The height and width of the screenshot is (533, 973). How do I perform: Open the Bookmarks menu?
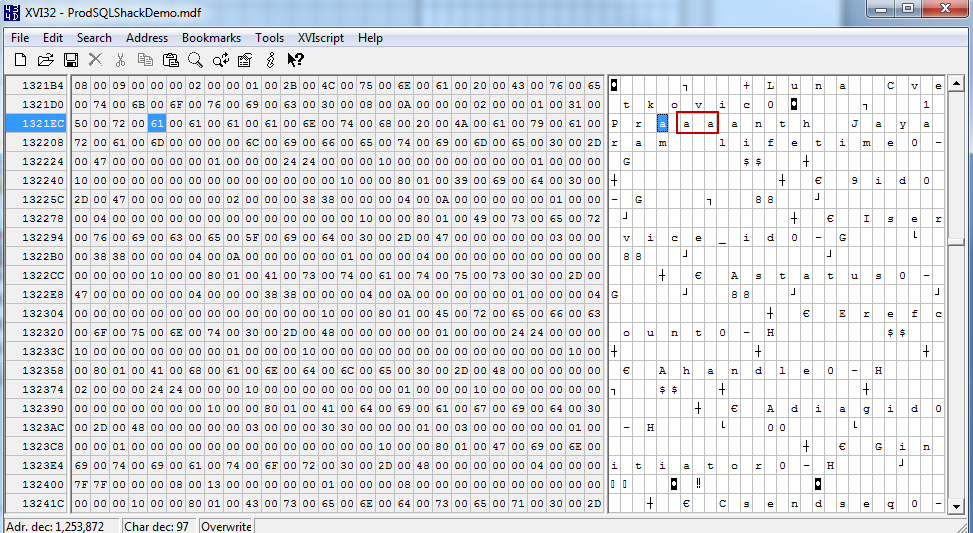(x=211, y=38)
